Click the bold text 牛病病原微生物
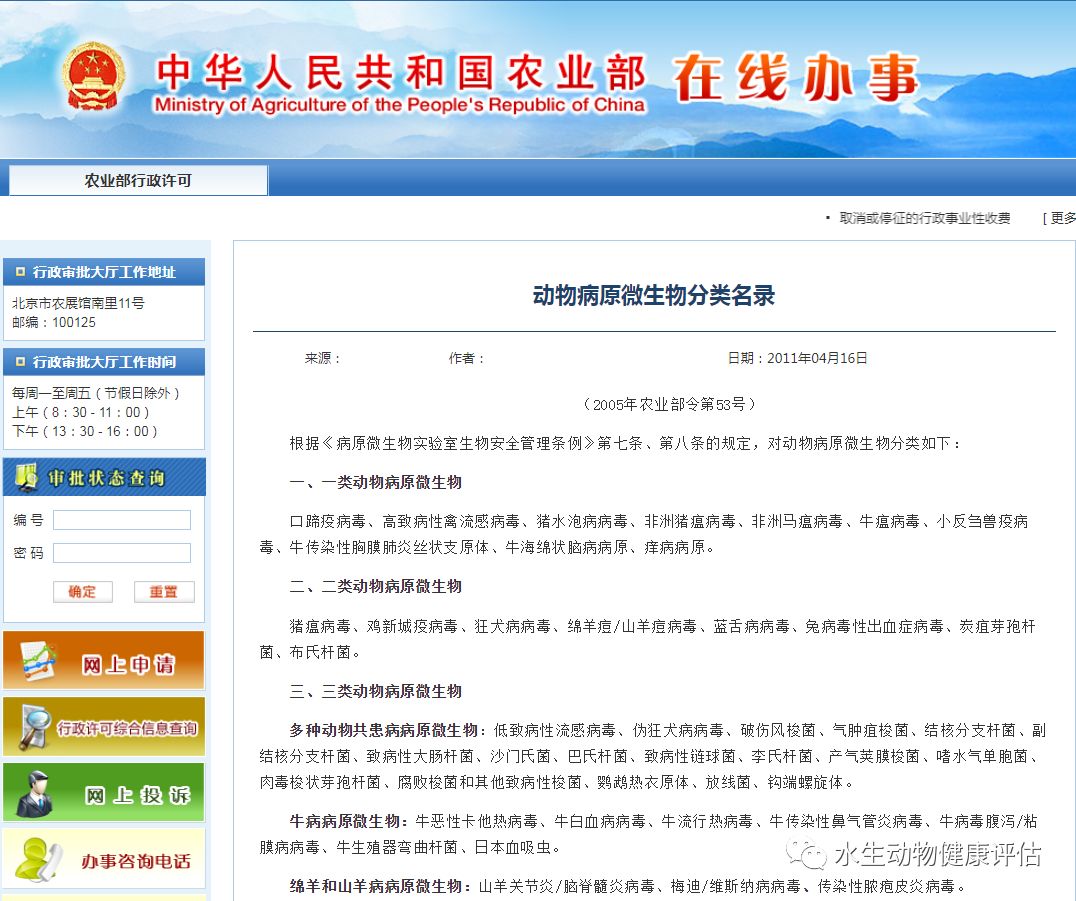Screen dimensions: 1076x901 coord(344,821)
